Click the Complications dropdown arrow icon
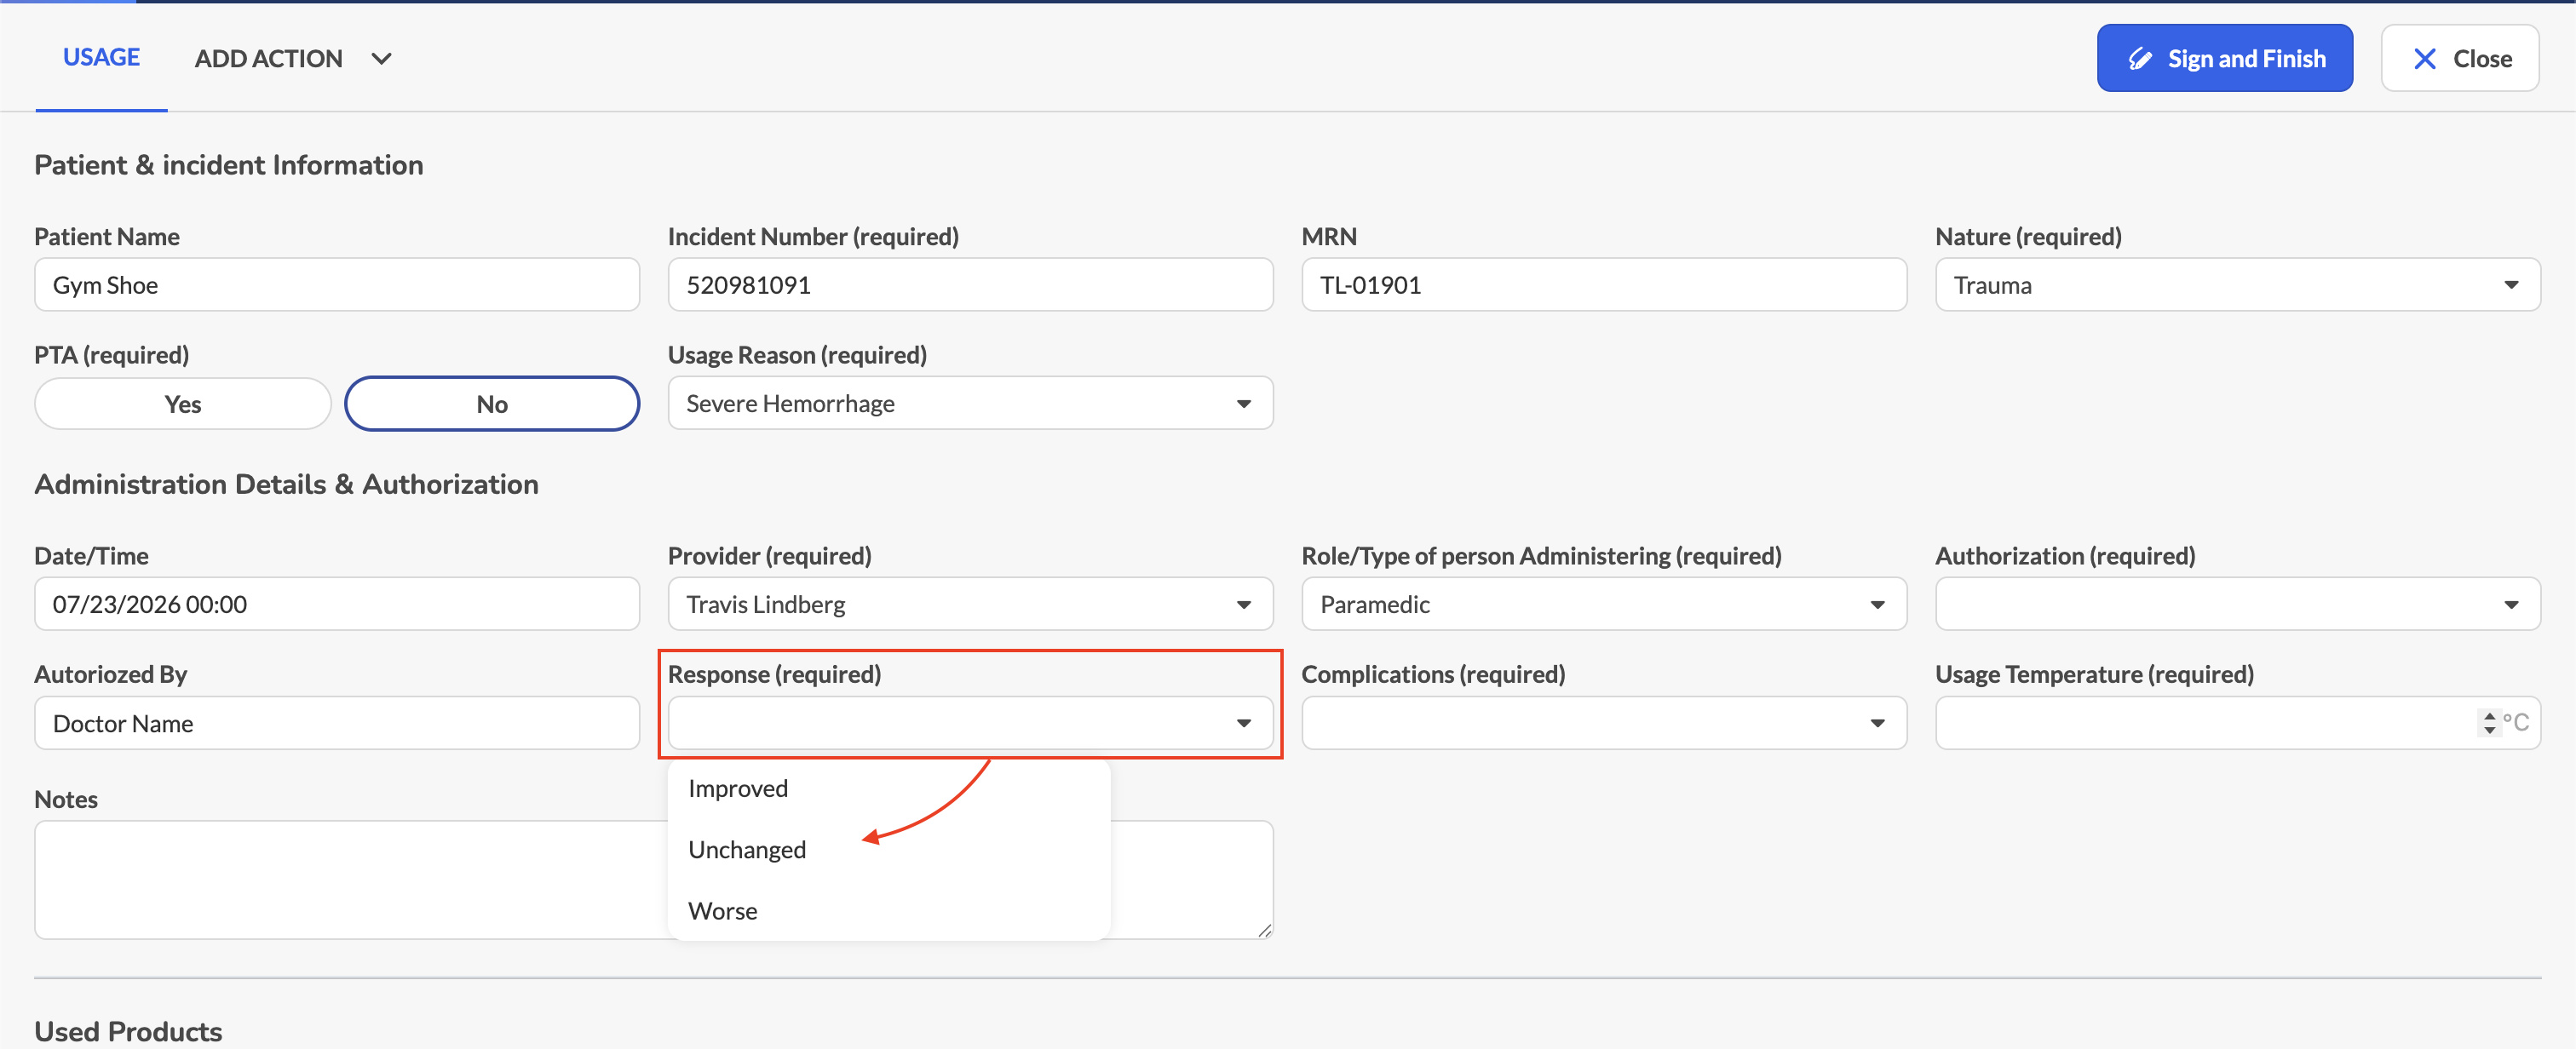Image resolution: width=2576 pixels, height=1049 pixels. click(1877, 723)
